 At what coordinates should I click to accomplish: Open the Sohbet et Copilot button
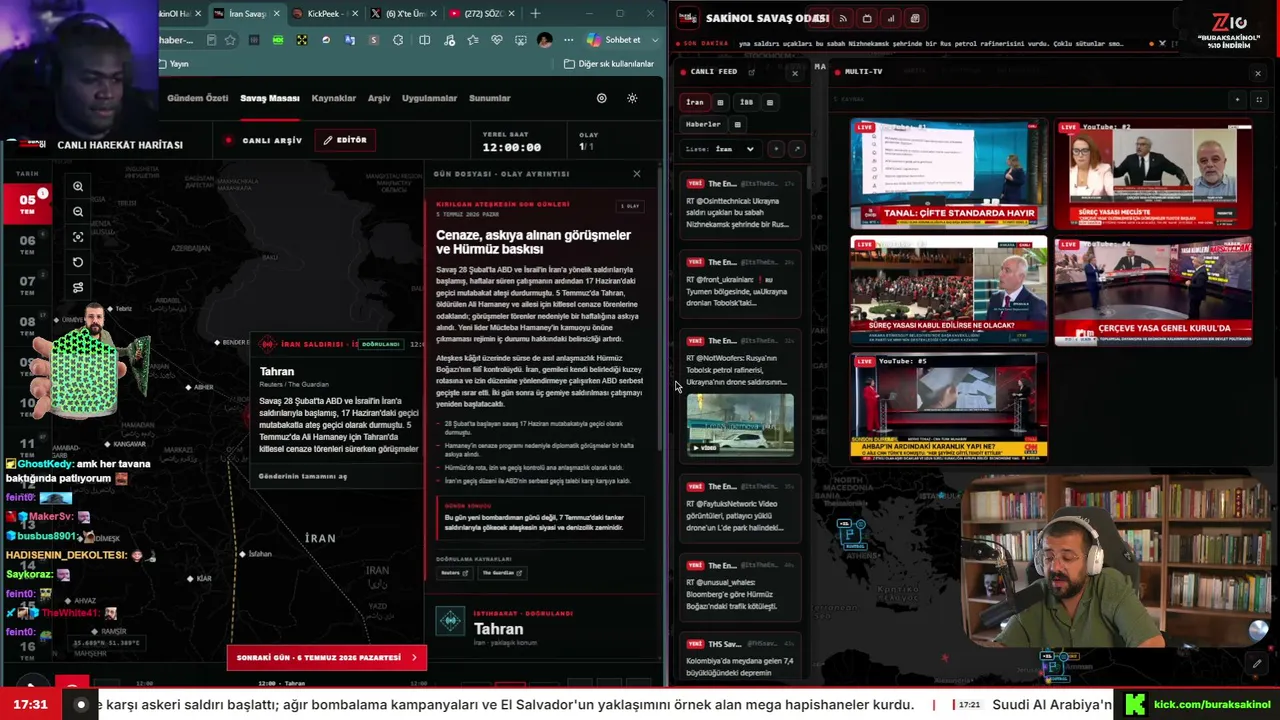pos(615,40)
